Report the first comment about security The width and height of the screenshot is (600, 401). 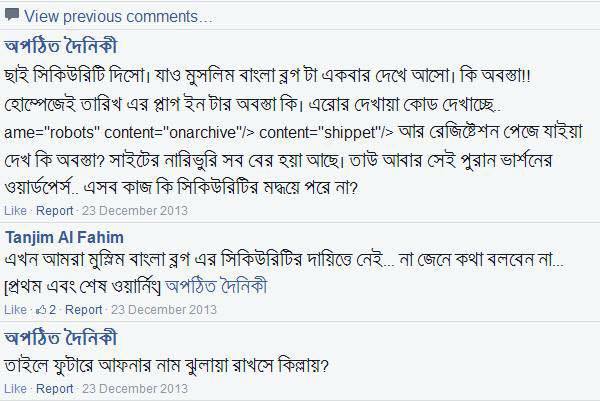[54, 212]
